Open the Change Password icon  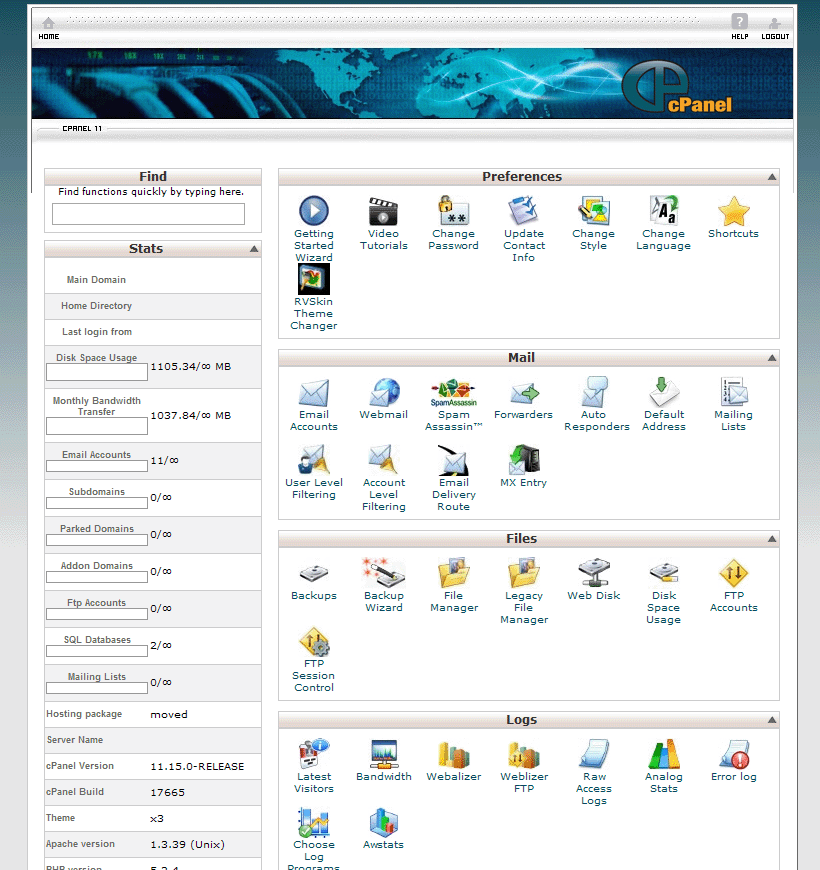coord(453,211)
